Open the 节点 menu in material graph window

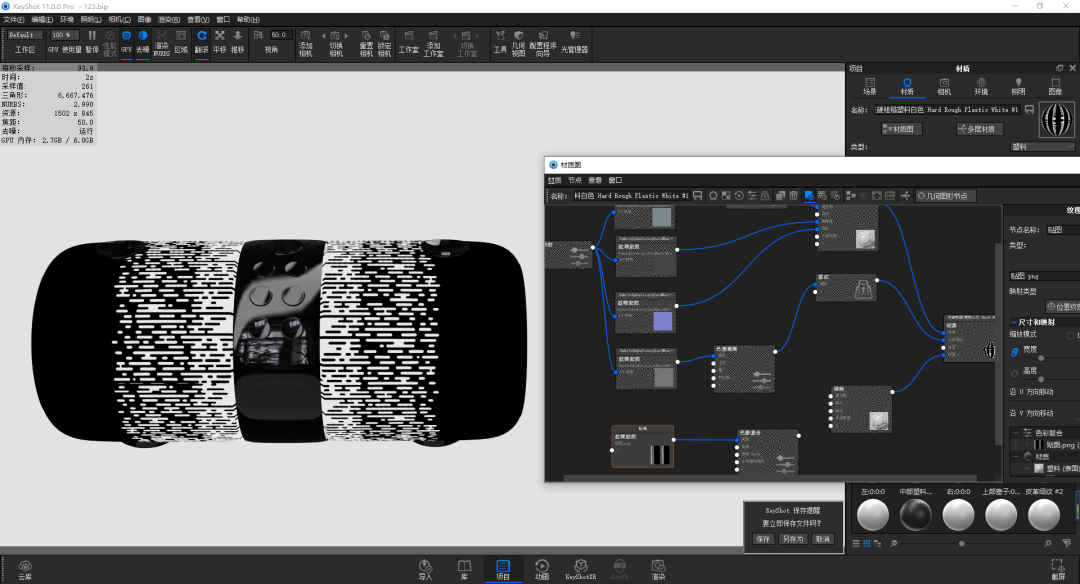click(574, 180)
